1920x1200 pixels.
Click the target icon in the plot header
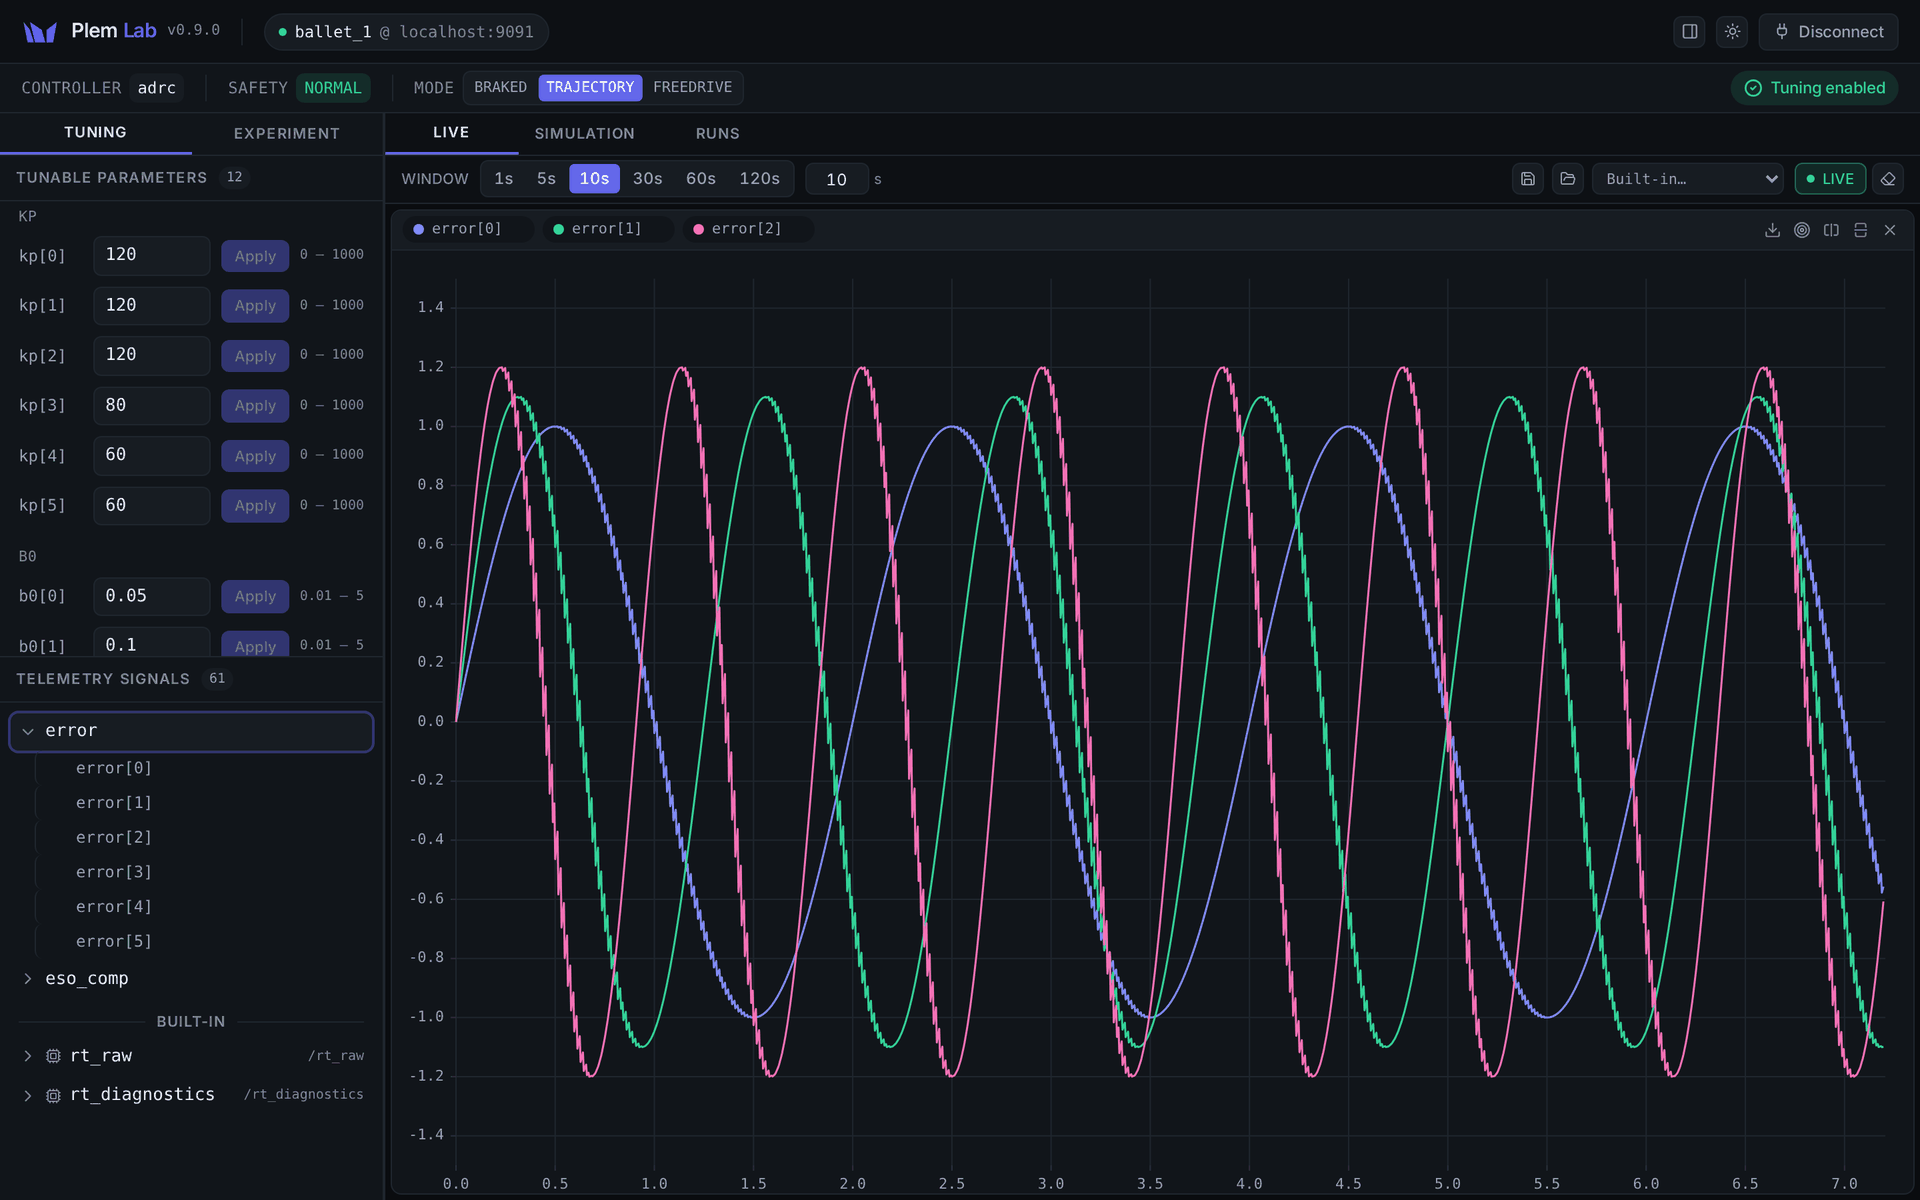[1801, 230]
